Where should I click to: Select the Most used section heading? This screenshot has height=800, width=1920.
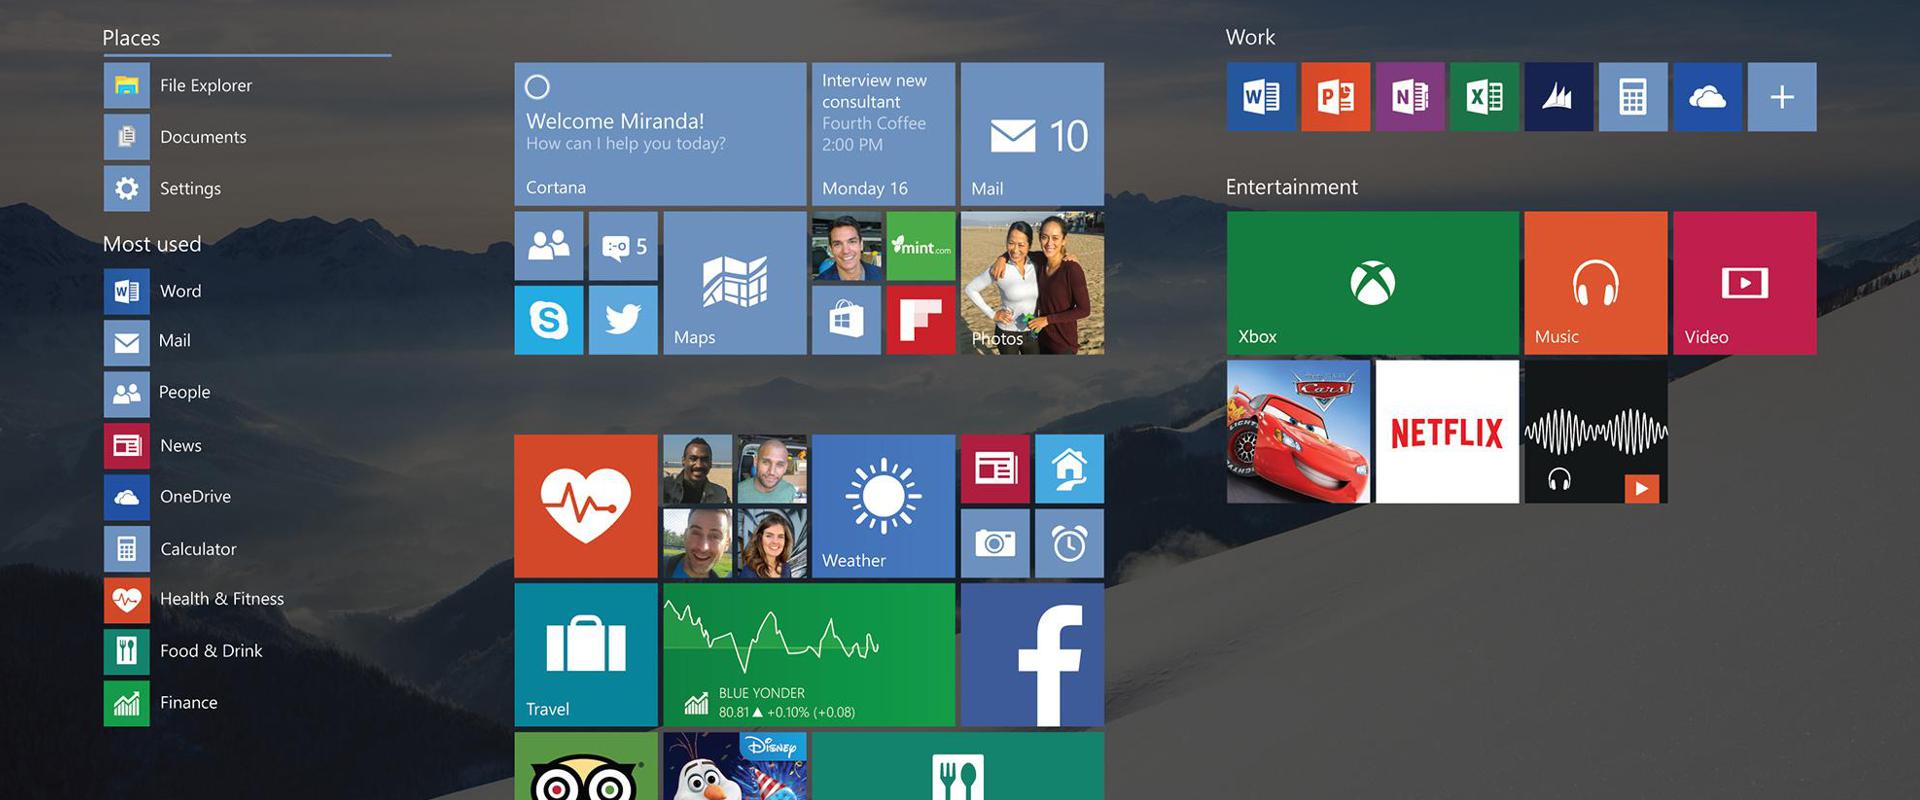coord(152,244)
